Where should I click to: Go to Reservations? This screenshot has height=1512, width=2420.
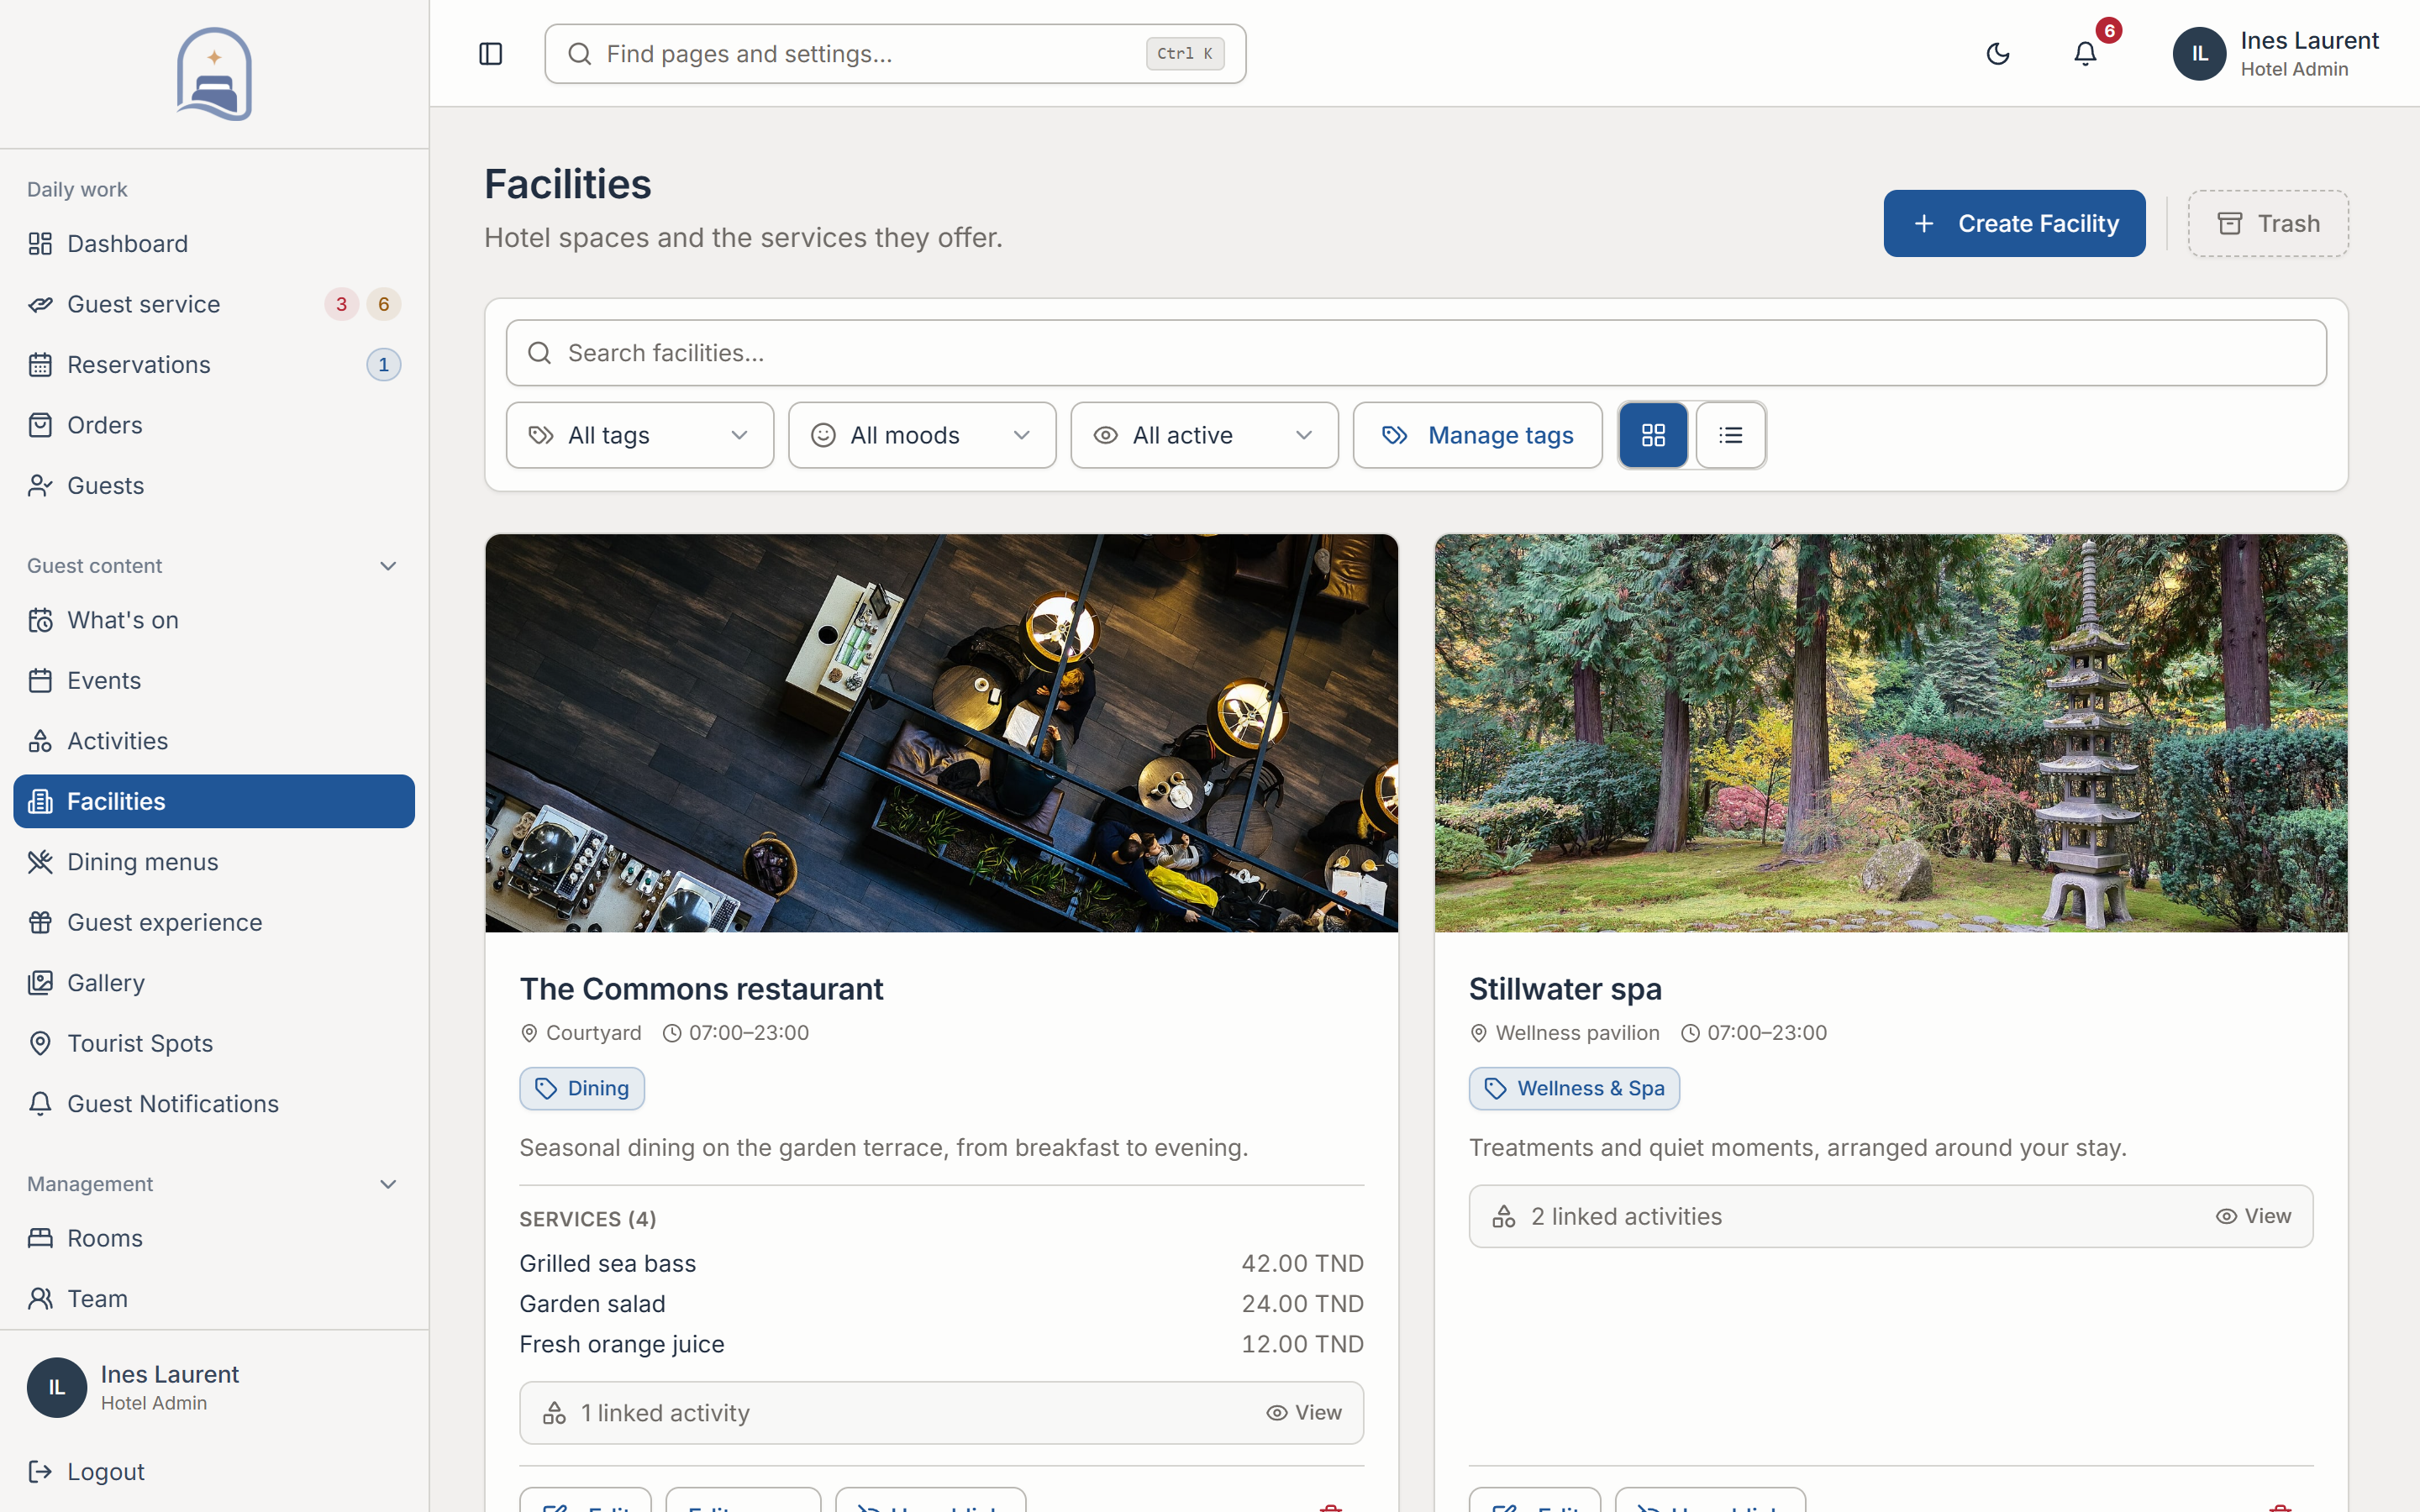click(214, 365)
